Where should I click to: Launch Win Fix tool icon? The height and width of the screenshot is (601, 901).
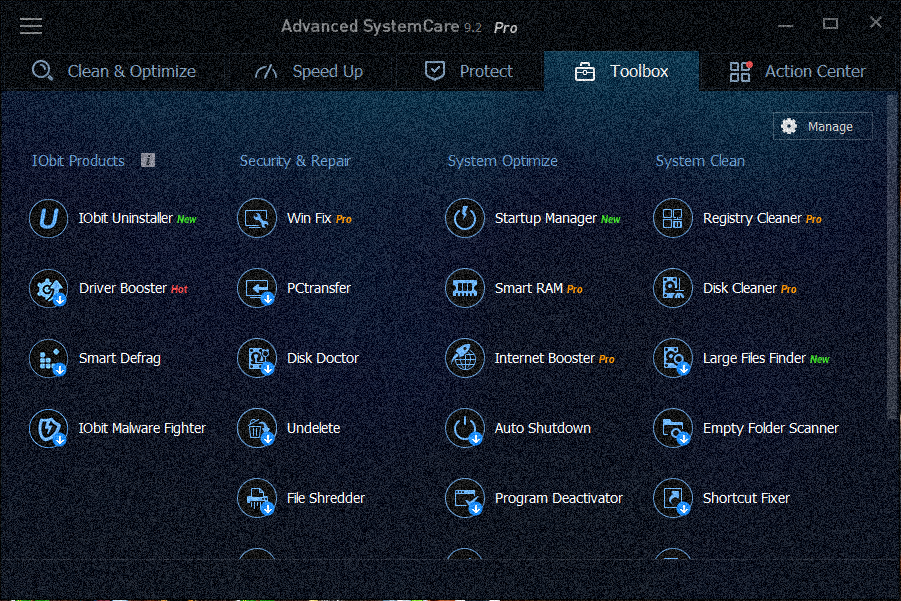coord(257,218)
